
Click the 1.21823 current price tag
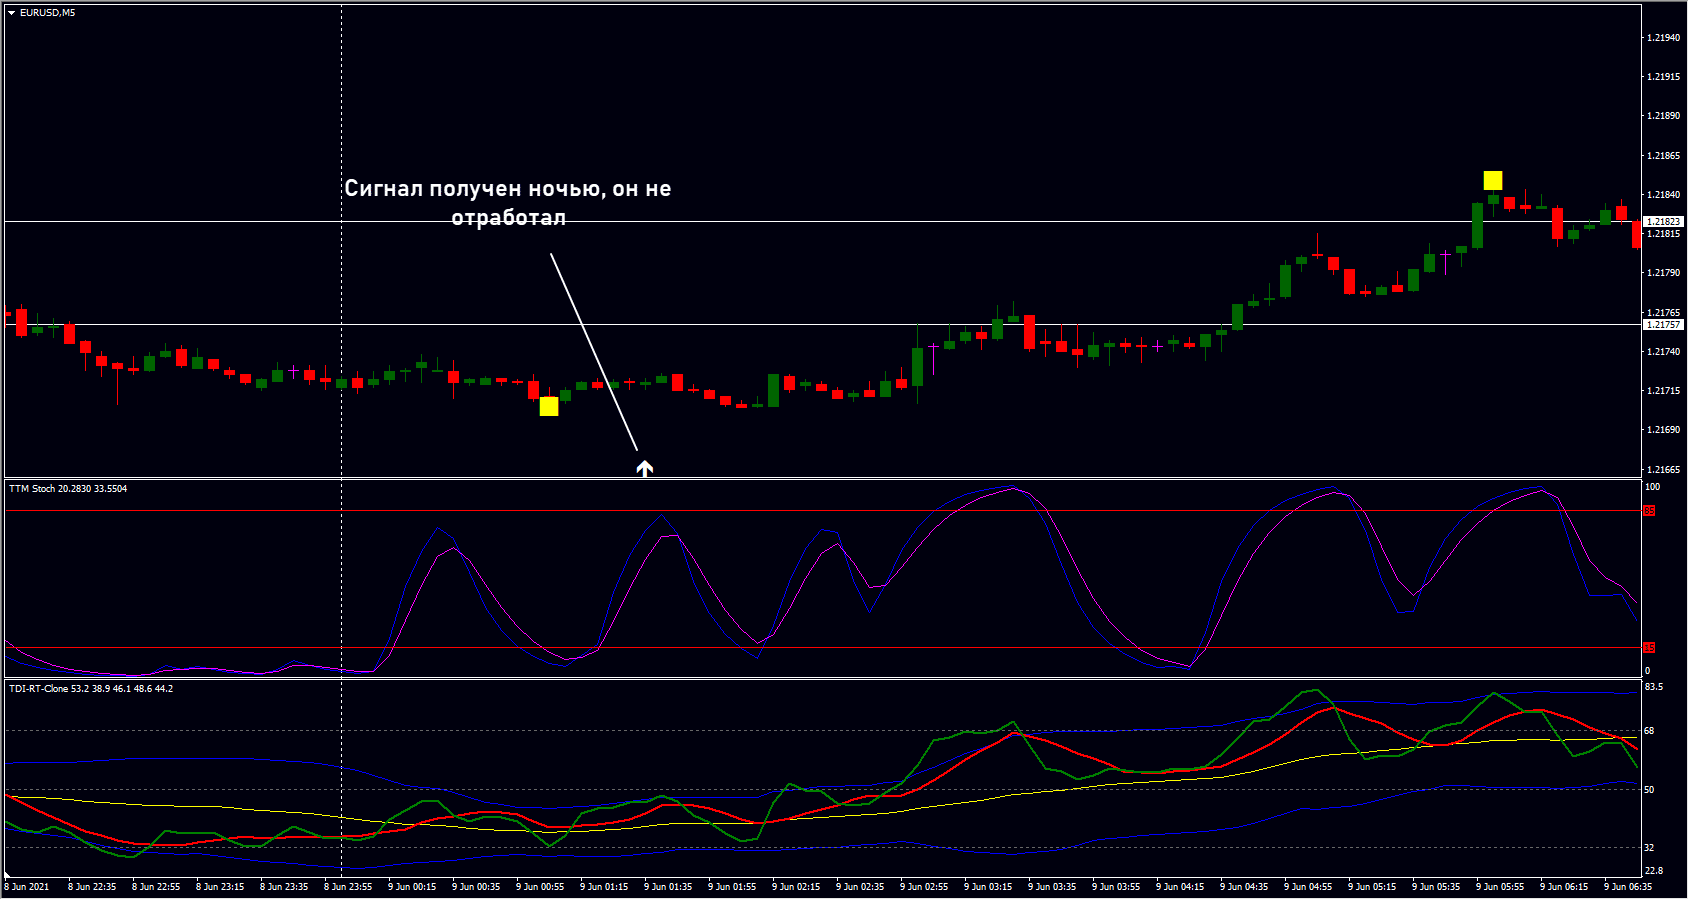tap(1664, 222)
